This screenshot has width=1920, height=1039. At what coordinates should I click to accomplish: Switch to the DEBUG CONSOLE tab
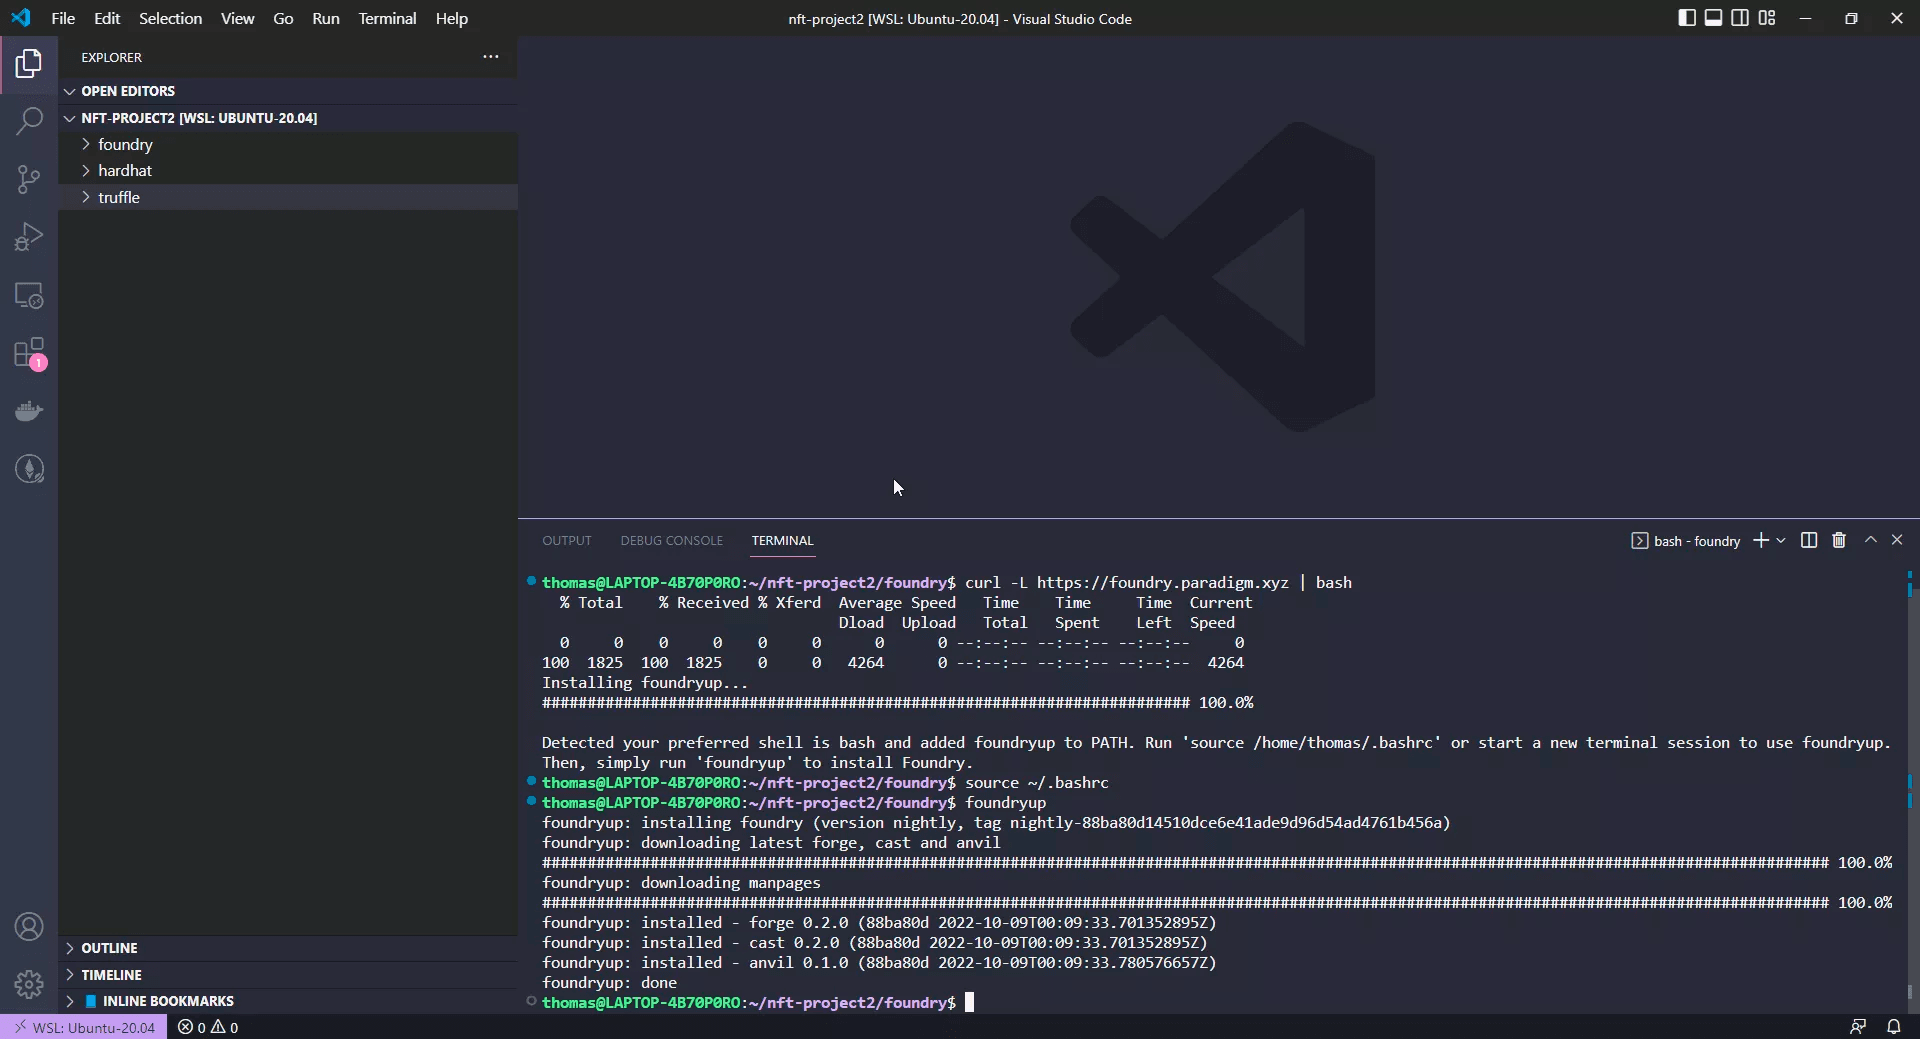pyautogui.click(x=671, y=540)
